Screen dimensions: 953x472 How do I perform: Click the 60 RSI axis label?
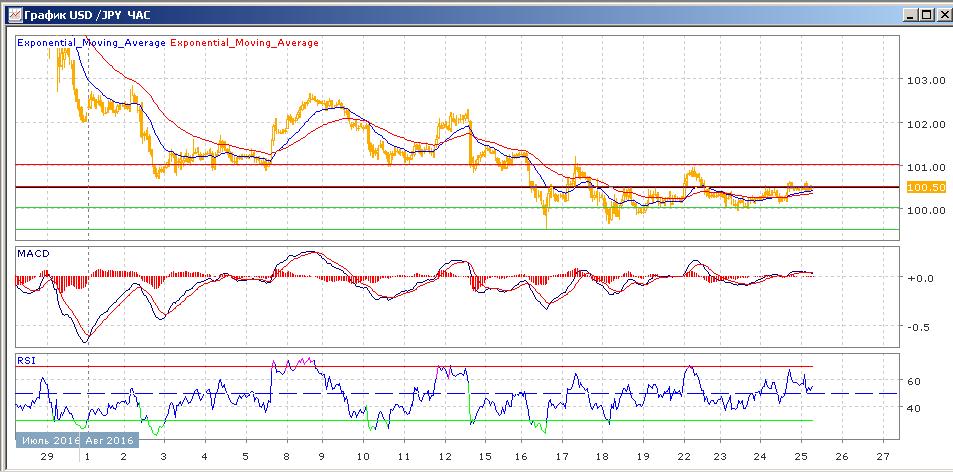pos(913,381)
